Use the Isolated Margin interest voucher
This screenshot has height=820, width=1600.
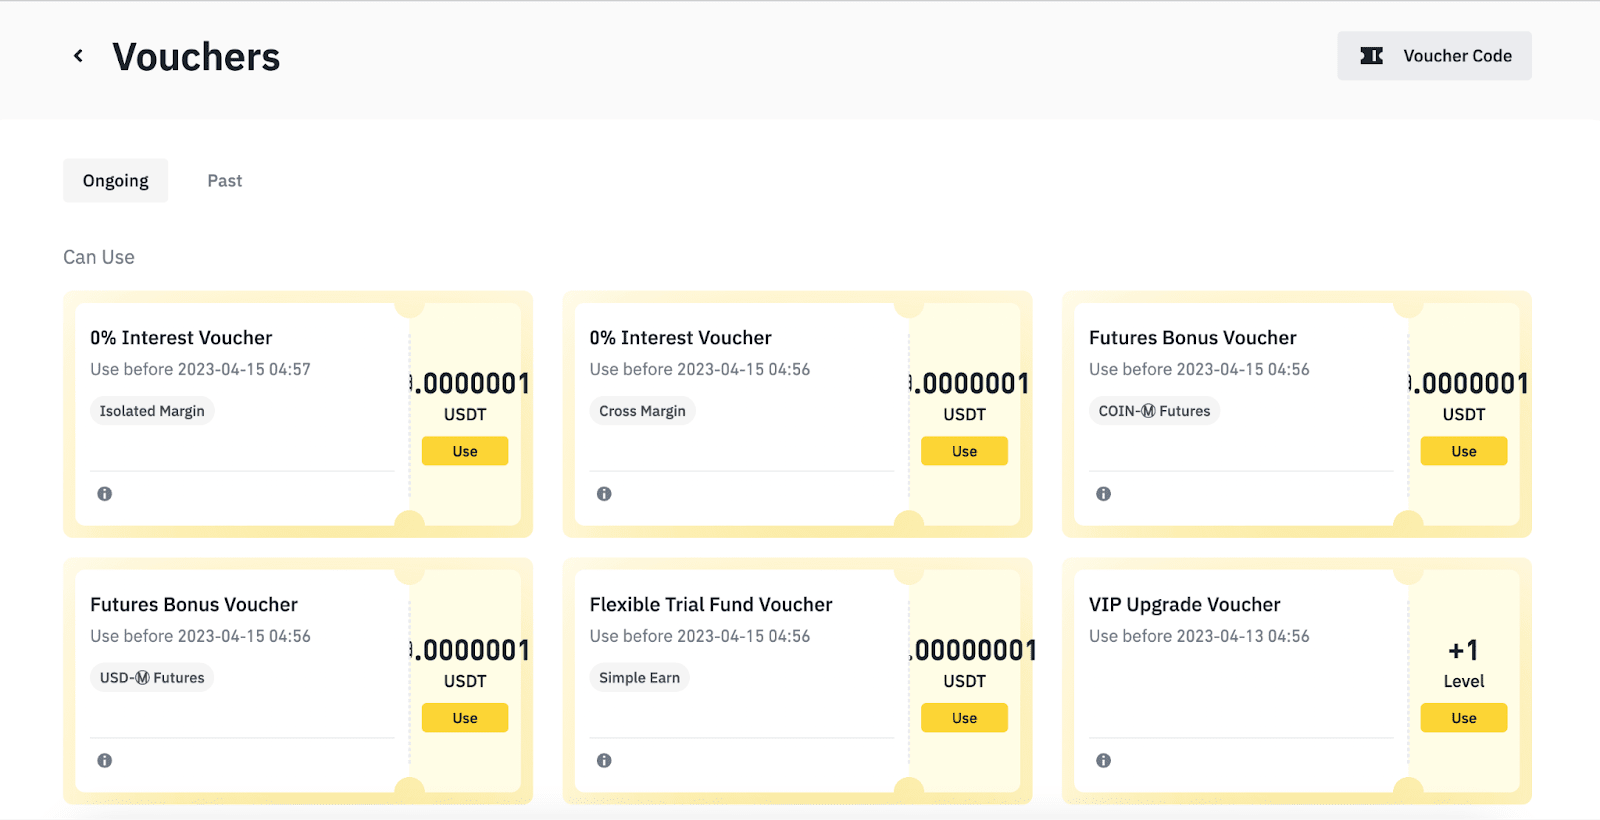(x=465, y=451)
